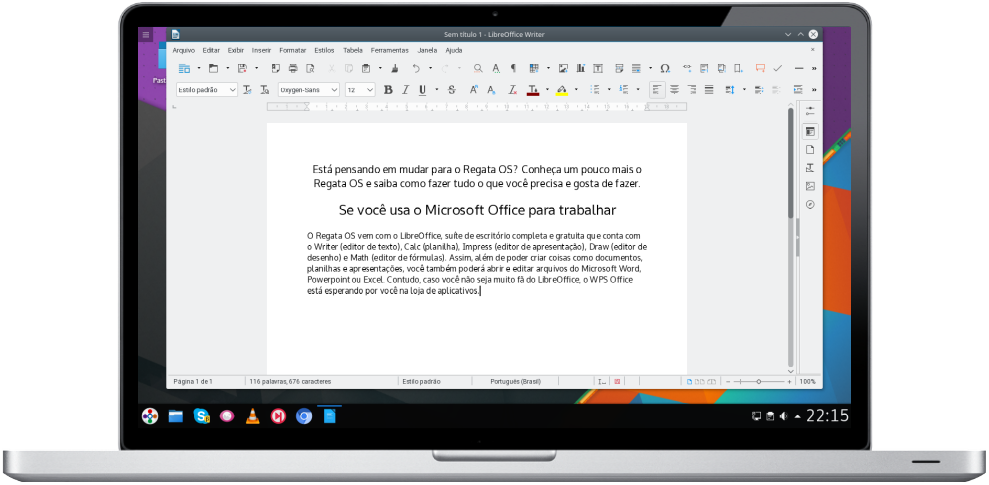The height and width of the screenshot is (485, 989).
Task: Toggle formatting marks (pilcrow) display
Action: tap(513, 68)
